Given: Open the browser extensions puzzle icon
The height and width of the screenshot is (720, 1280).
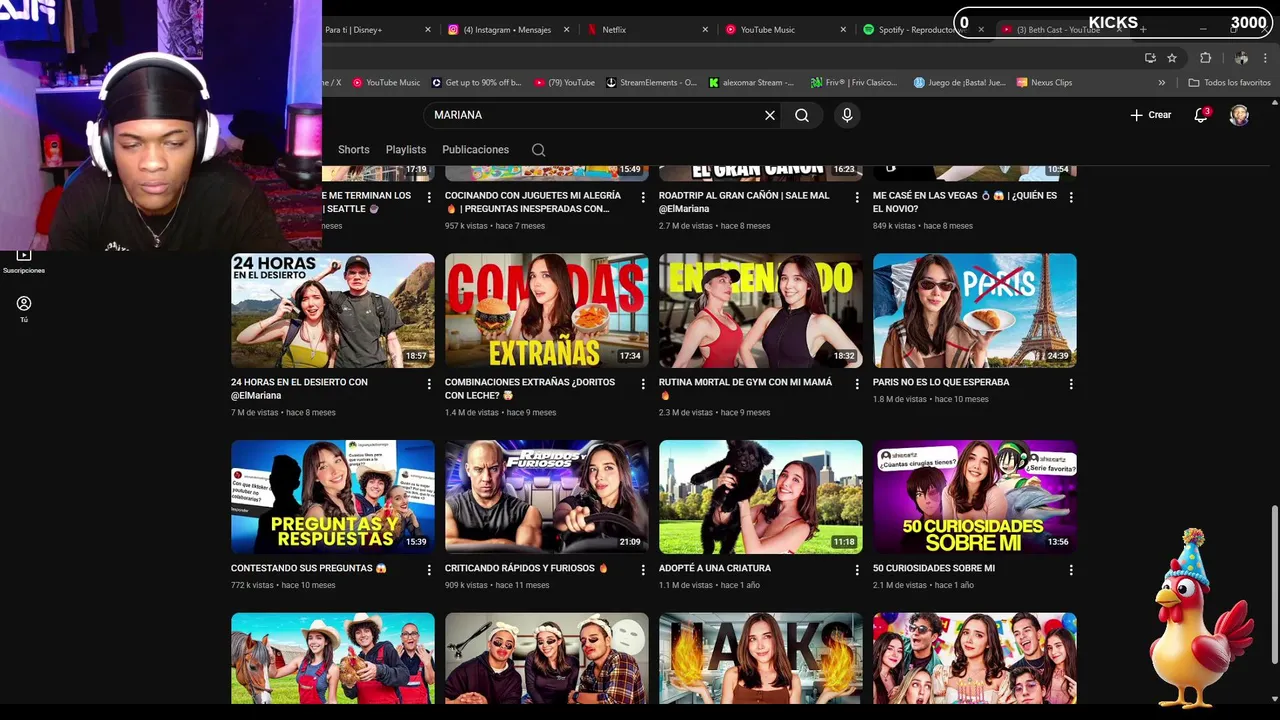Looking at the screenshot, I should [x=1205, y=58].
